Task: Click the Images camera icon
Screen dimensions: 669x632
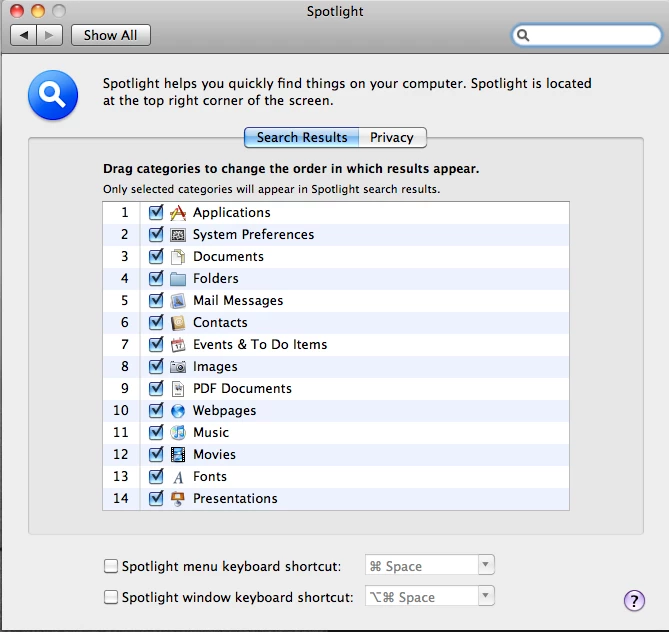Action: 178,367
